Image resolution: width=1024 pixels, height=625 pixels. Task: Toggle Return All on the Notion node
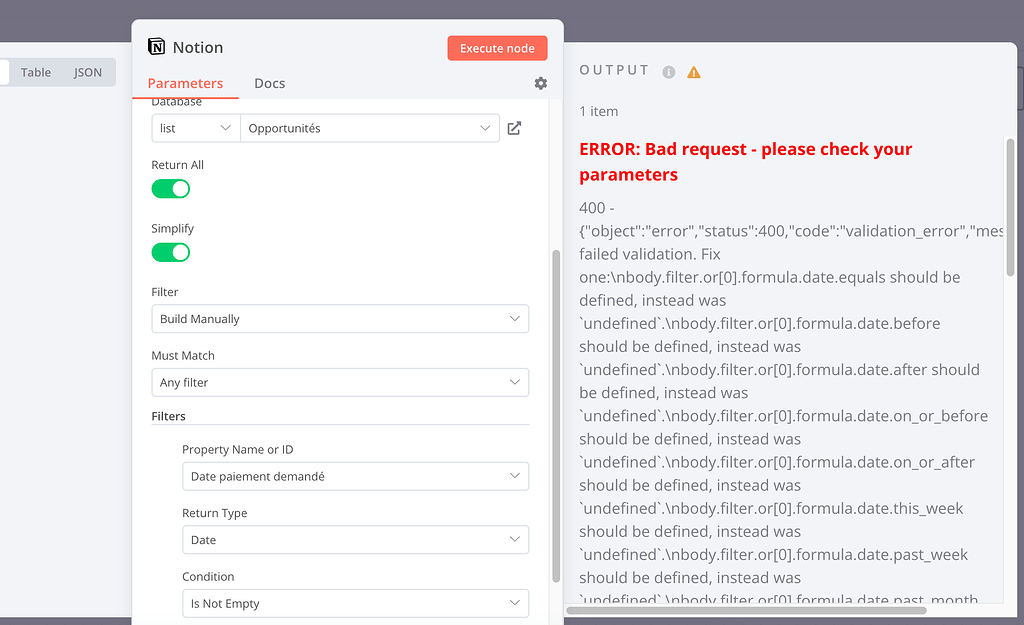point(170,188)
